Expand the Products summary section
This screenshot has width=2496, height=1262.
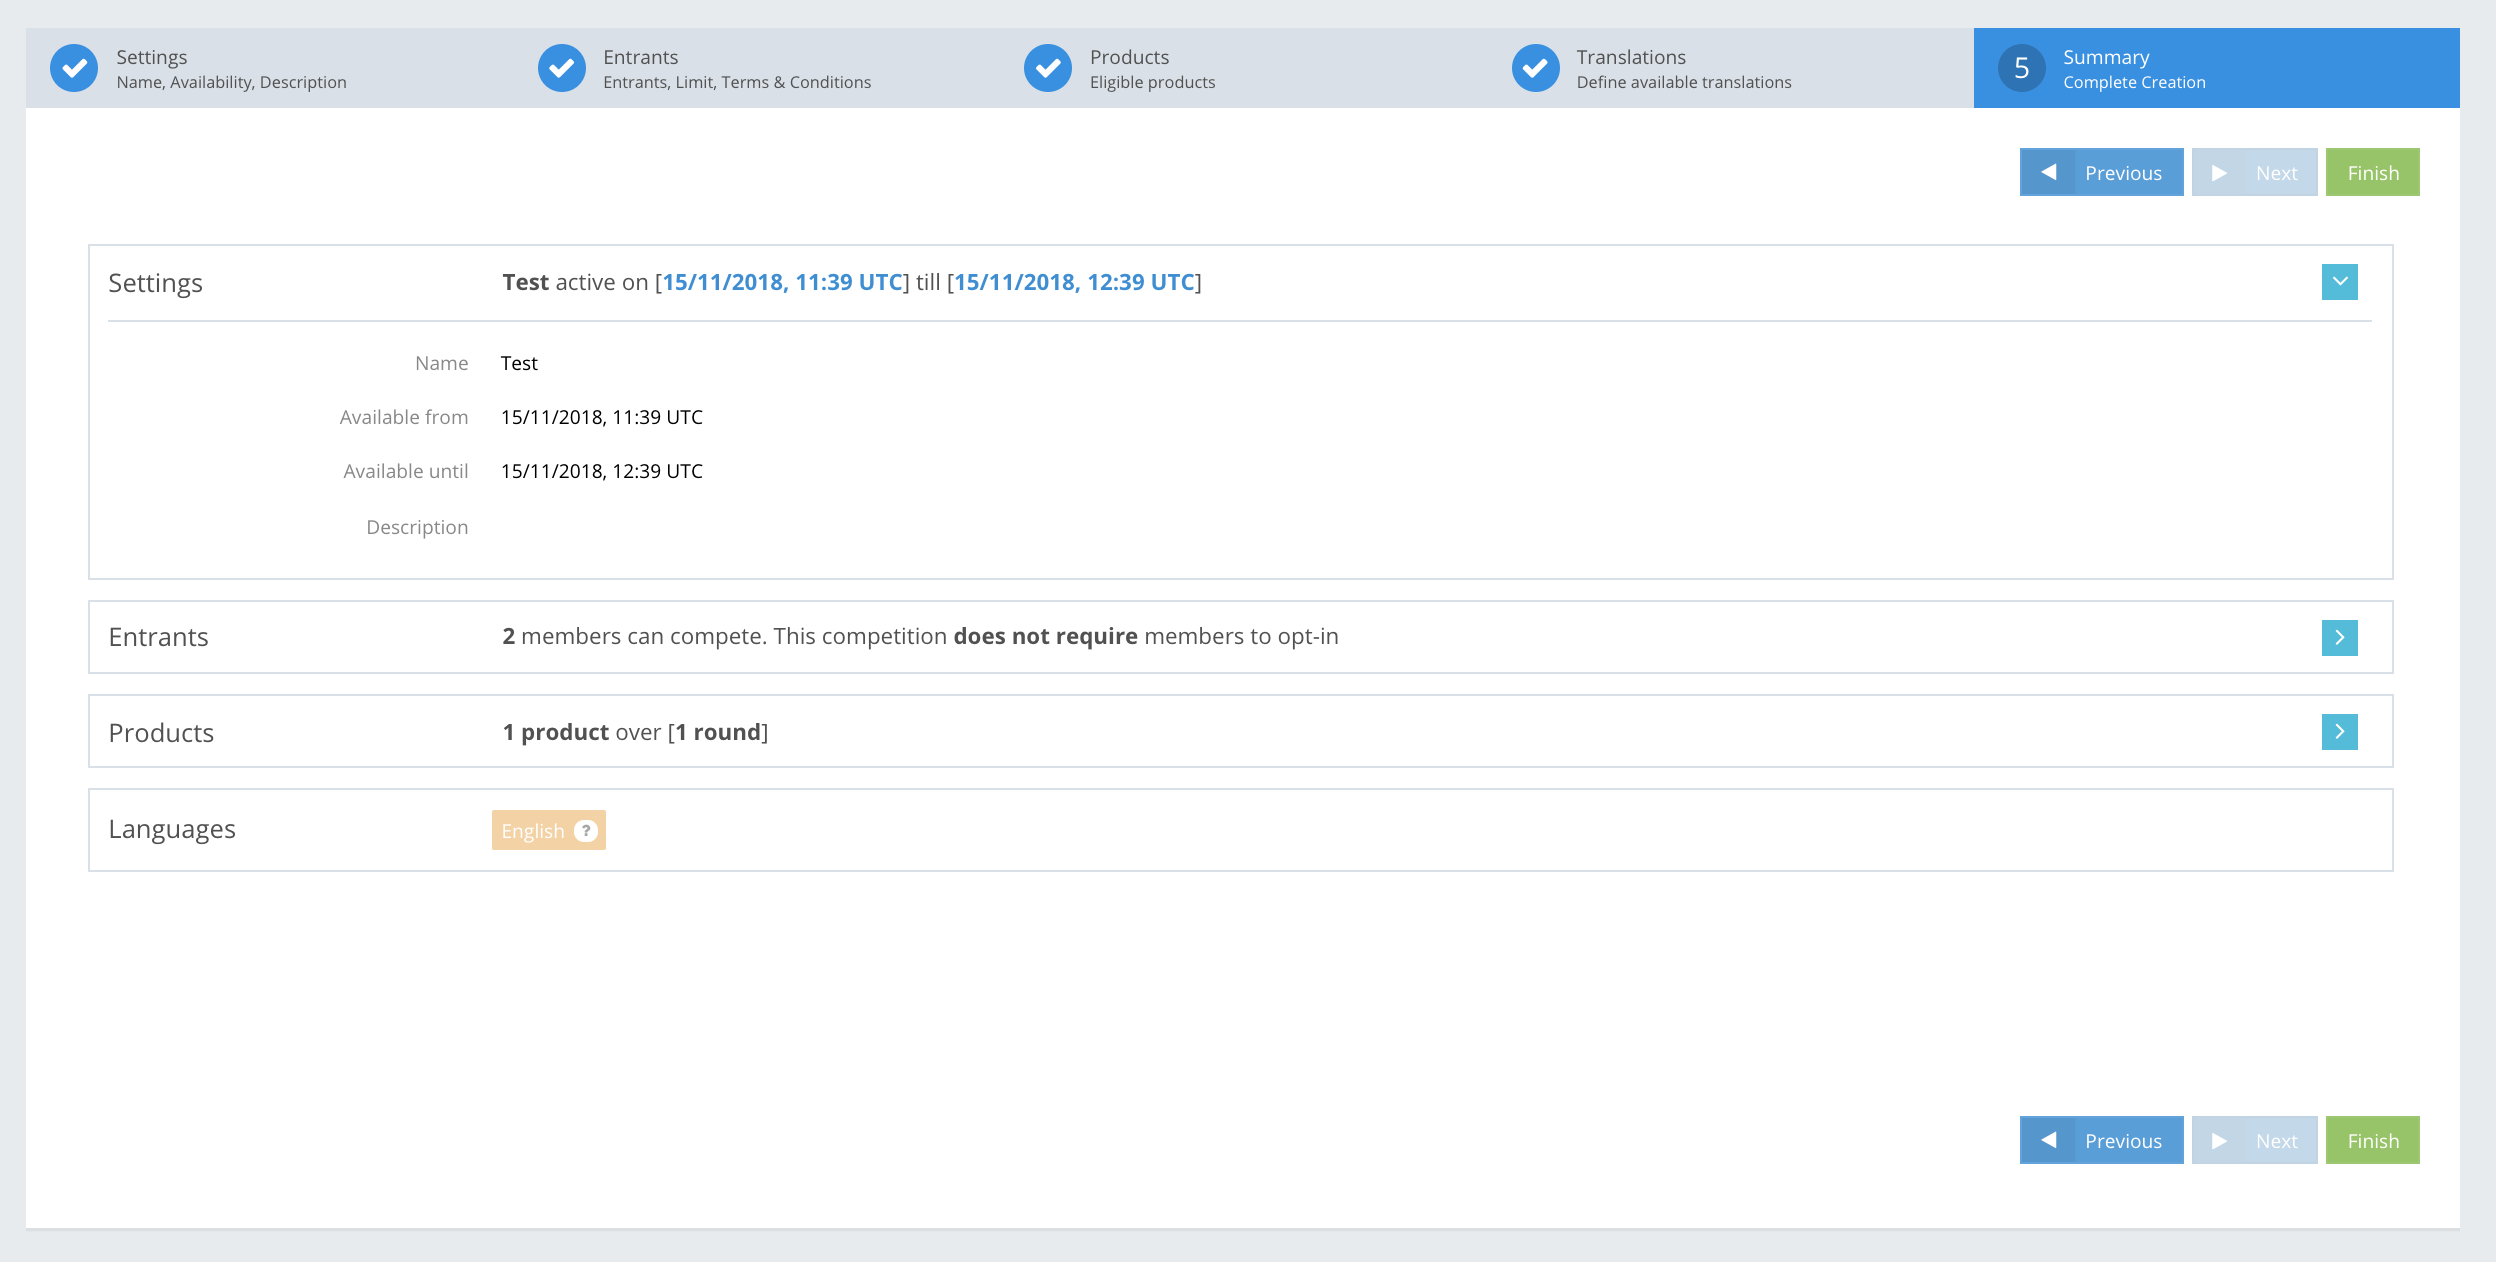[x=2339, y=732]
